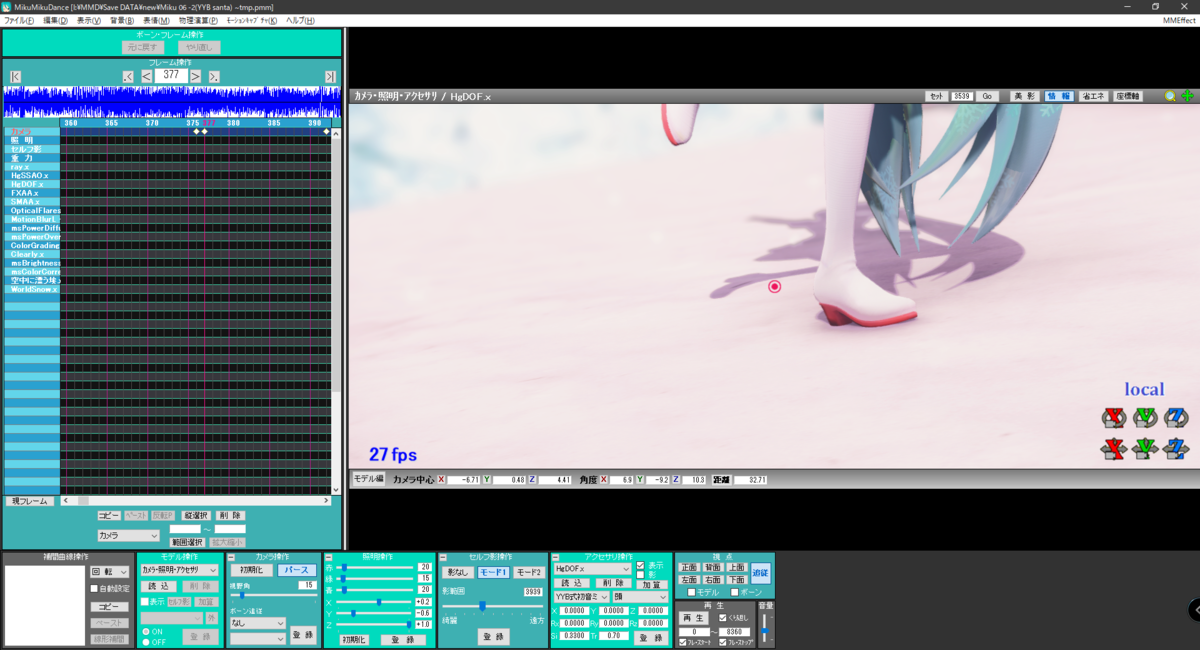Click the timeline horizontal scrollbar
The image size is (1200, 650).
[196, 501]
